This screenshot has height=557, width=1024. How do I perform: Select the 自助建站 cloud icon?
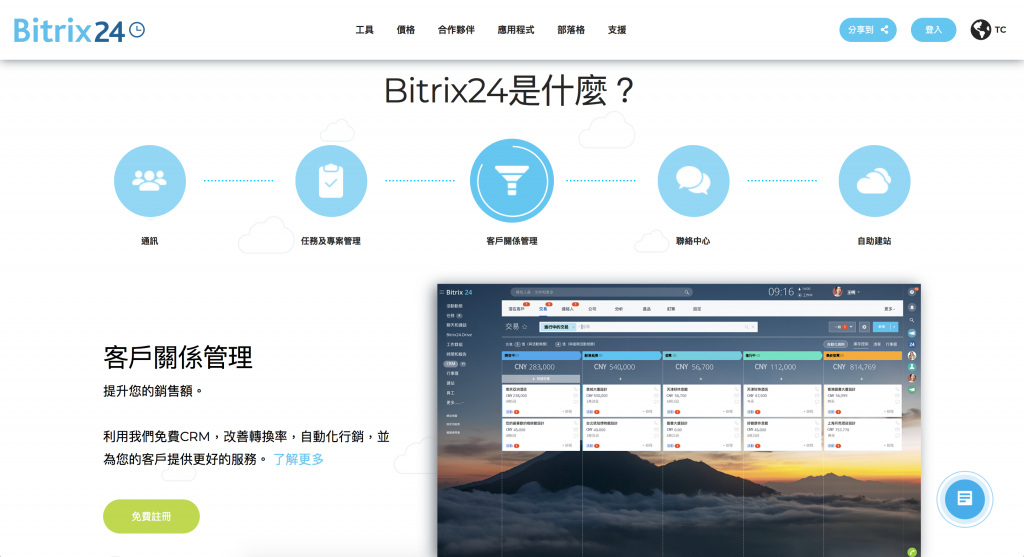click(x=874, y=181)
